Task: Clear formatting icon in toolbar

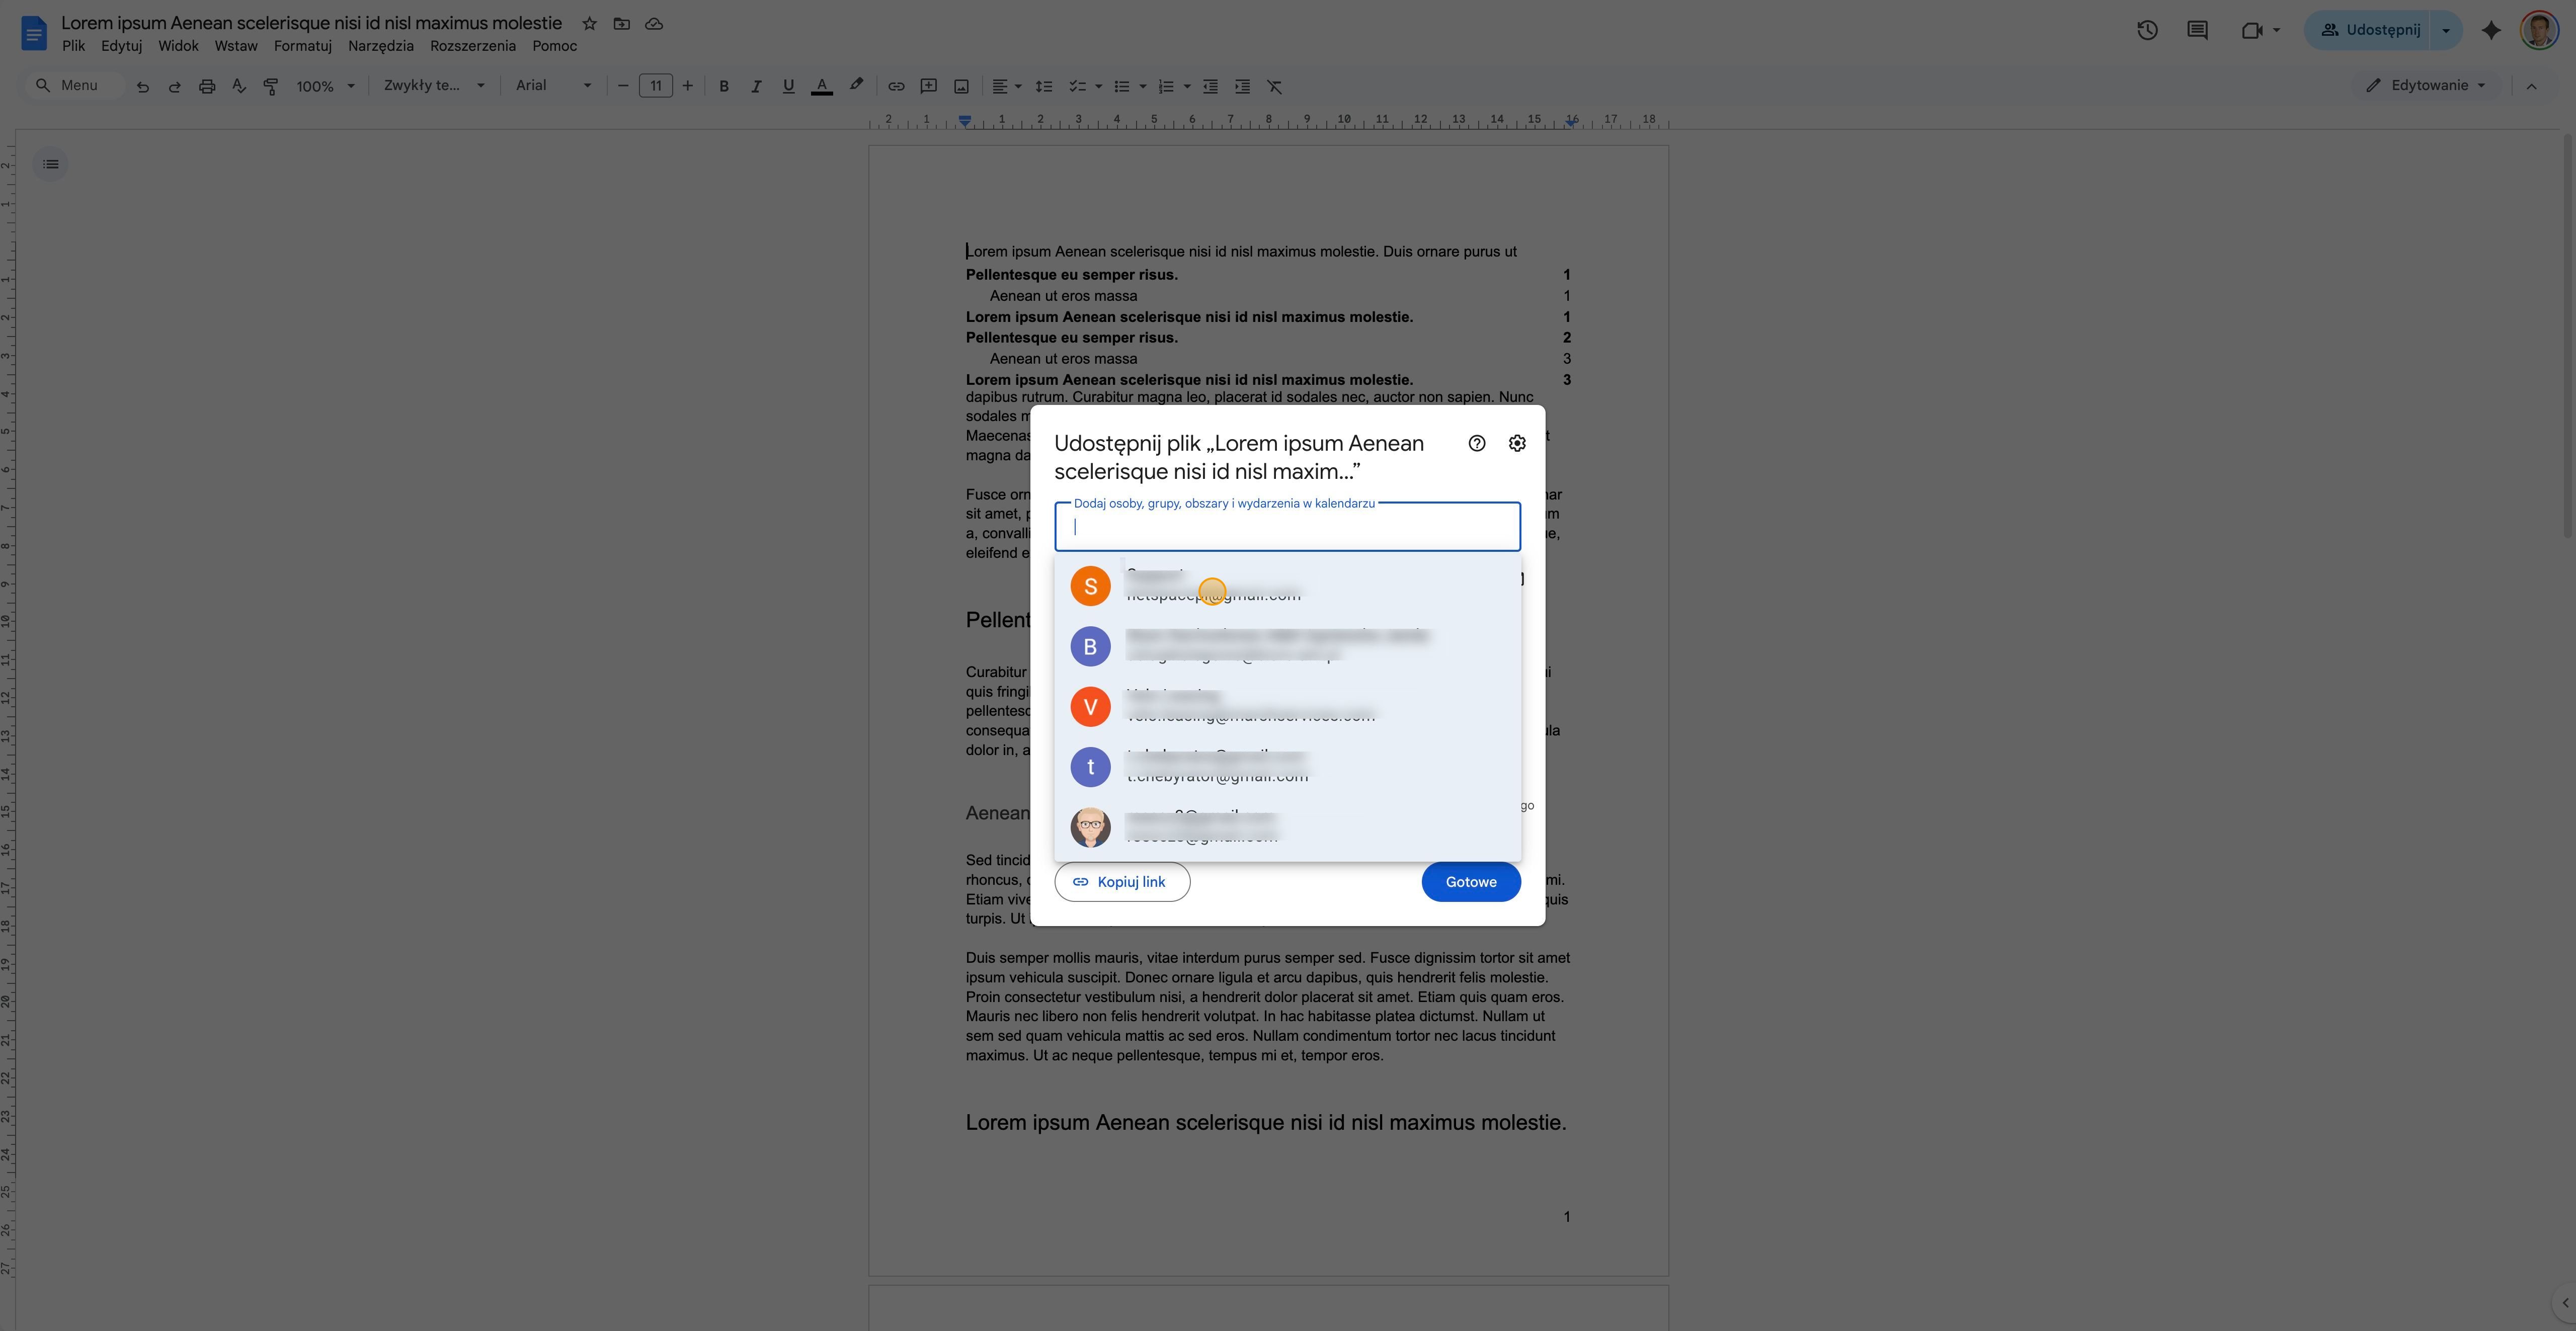Action: (x=1274, y=86)
